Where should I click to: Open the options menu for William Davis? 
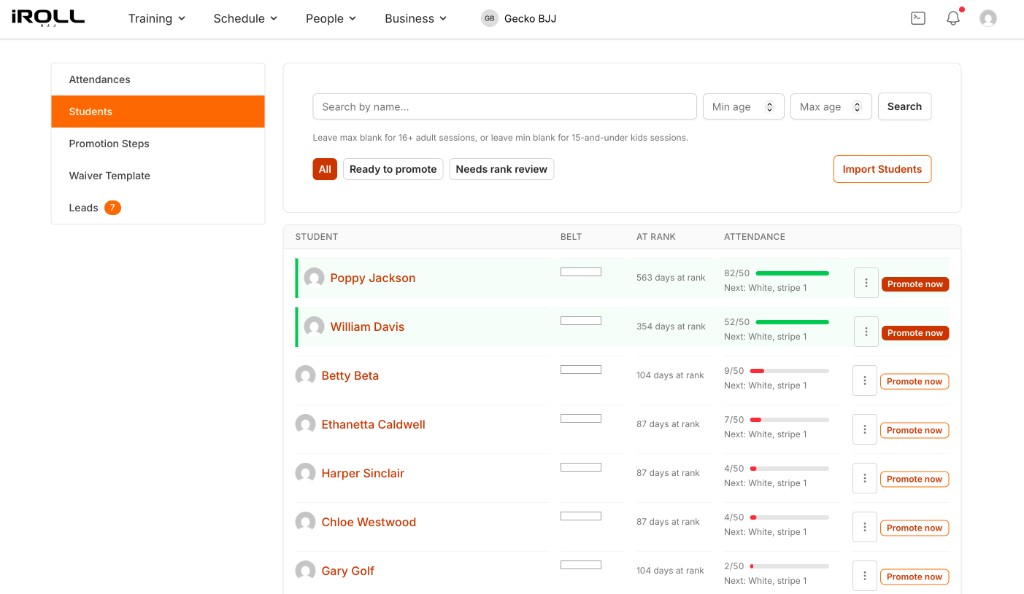point(866,332)
